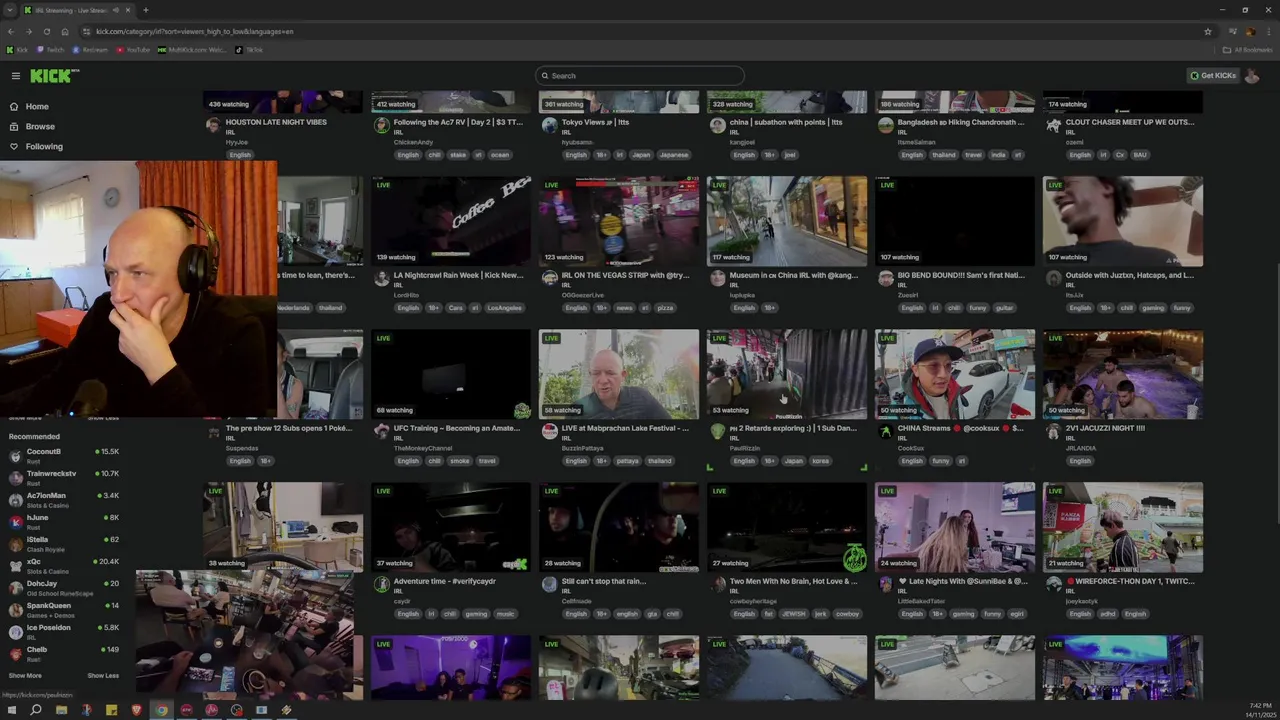Go back with browser back arrow
The width and height of the screenshot is (1280, 720).
pyautogui.click(x=11, y=31)
